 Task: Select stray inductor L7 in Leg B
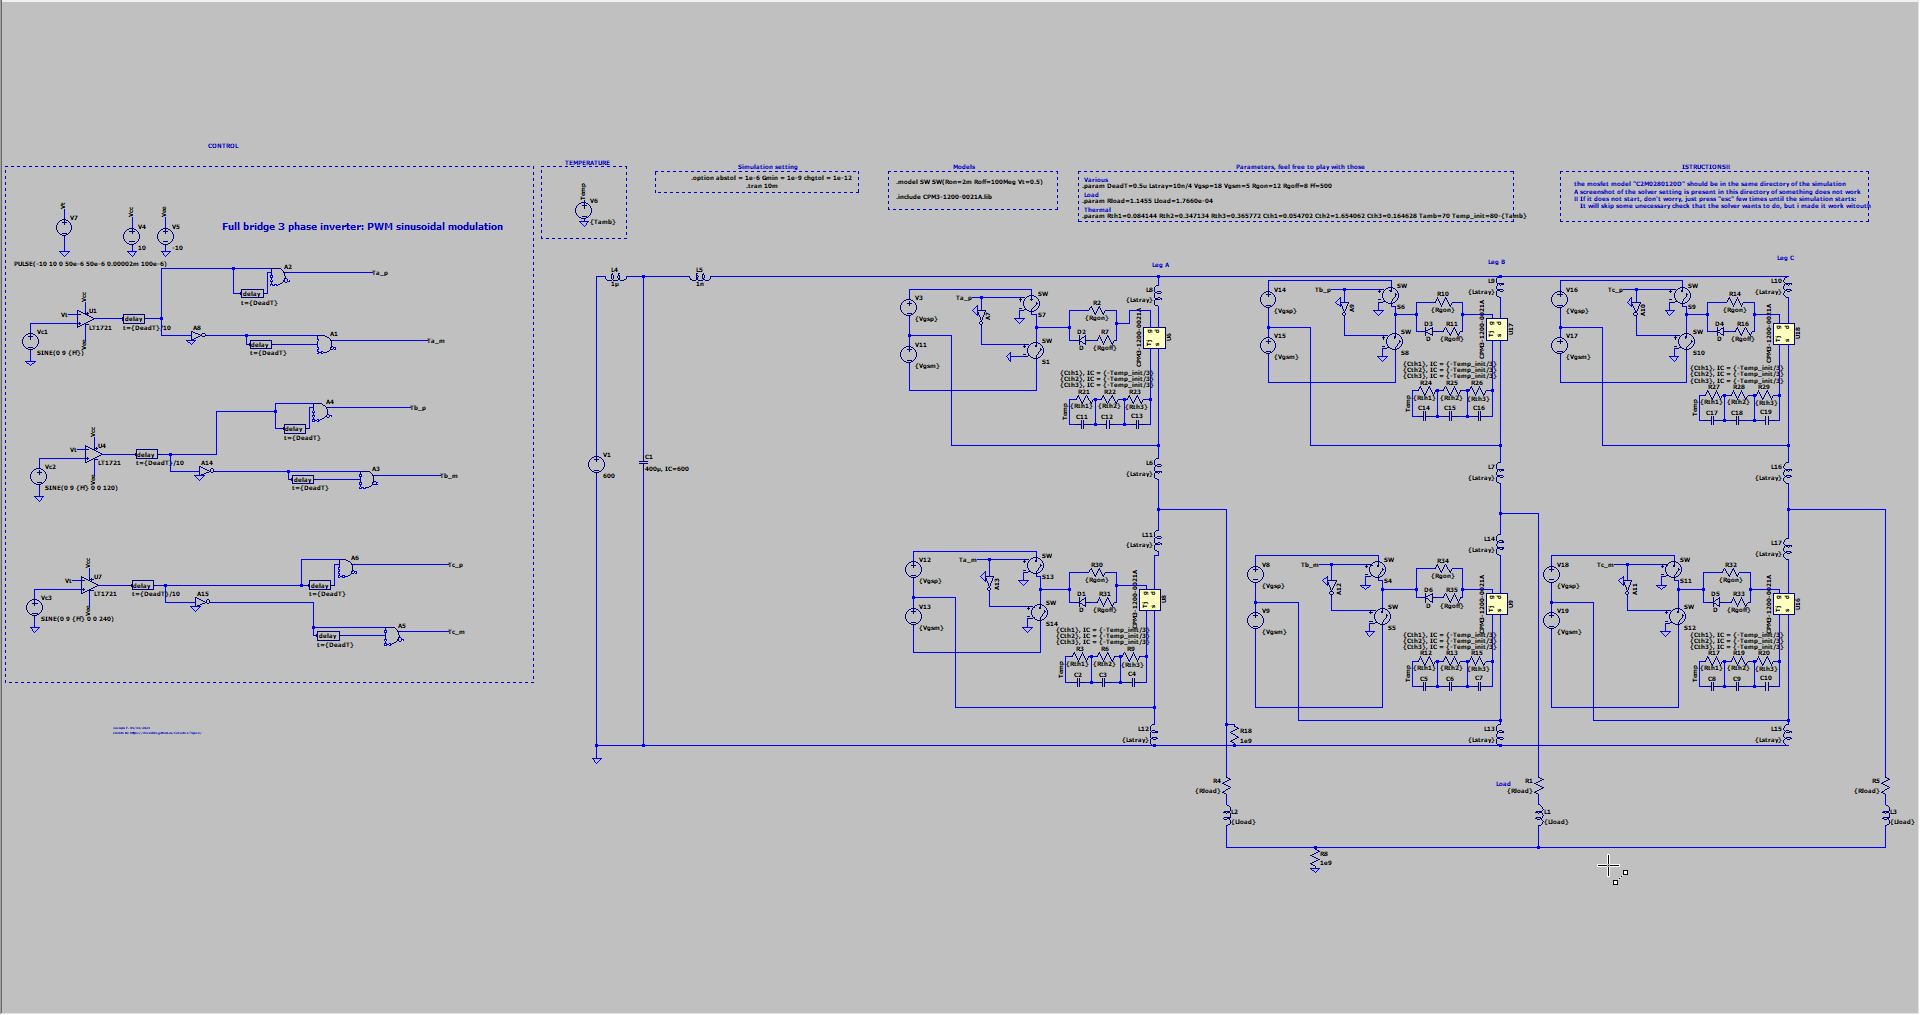[1500, 473]
